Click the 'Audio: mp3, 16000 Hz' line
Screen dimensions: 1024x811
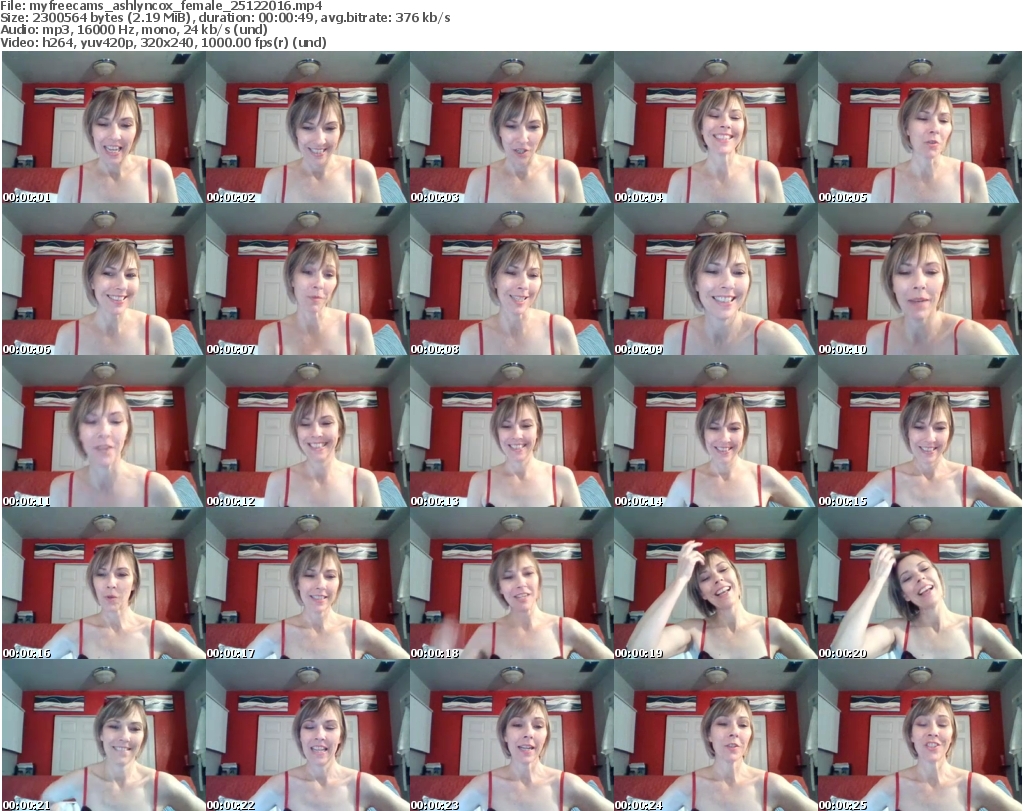tap(134, 30)
